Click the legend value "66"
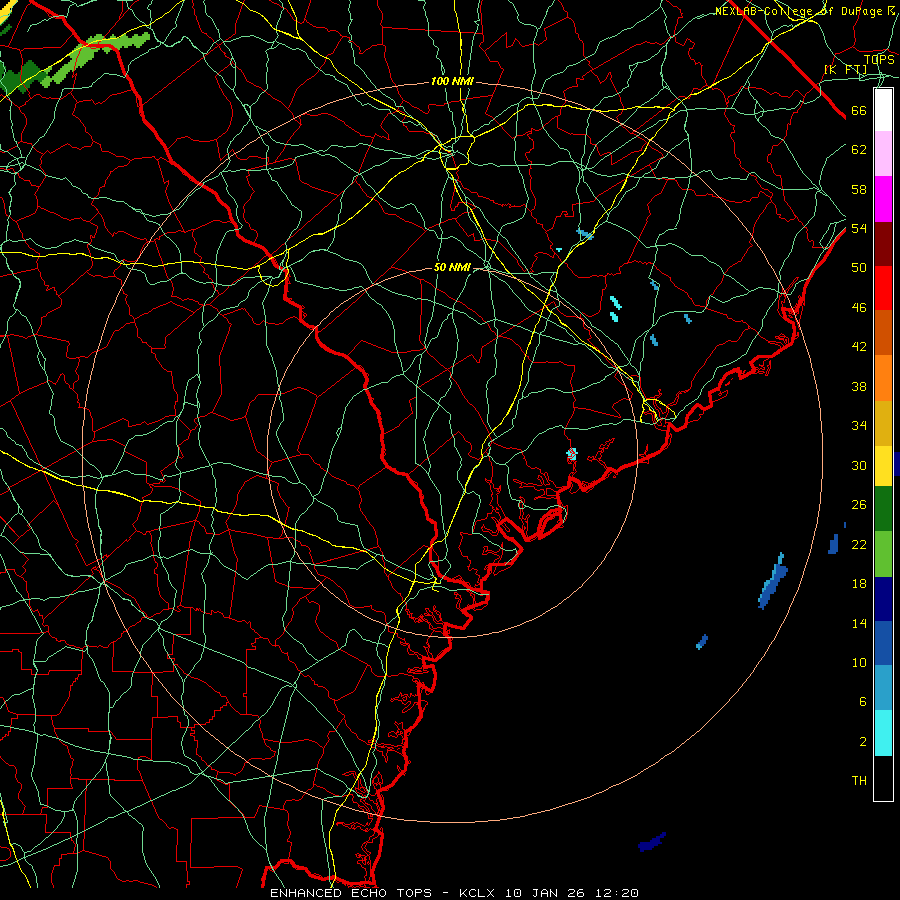The height and width of the screenshot is (900, 900). tap(859, 111)
